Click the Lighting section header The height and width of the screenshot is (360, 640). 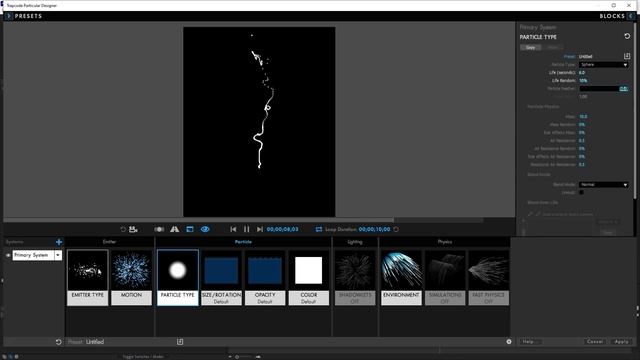pos(355,242)
